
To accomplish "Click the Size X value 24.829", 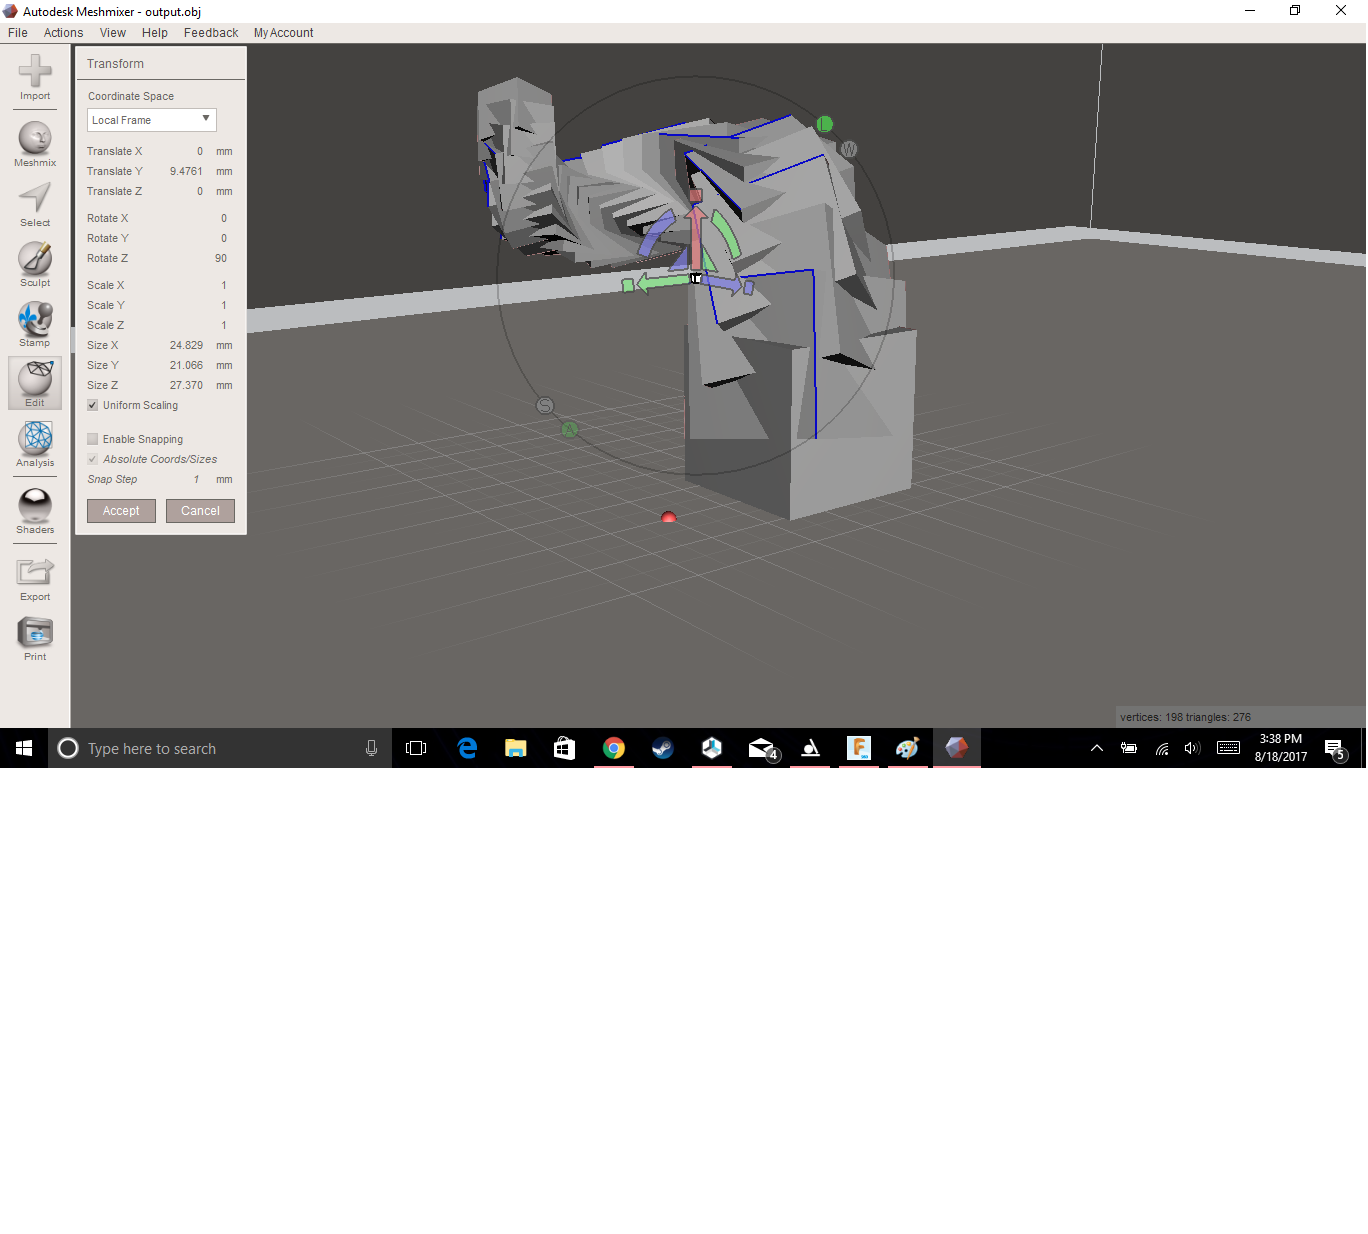I will tap(186, 345).
